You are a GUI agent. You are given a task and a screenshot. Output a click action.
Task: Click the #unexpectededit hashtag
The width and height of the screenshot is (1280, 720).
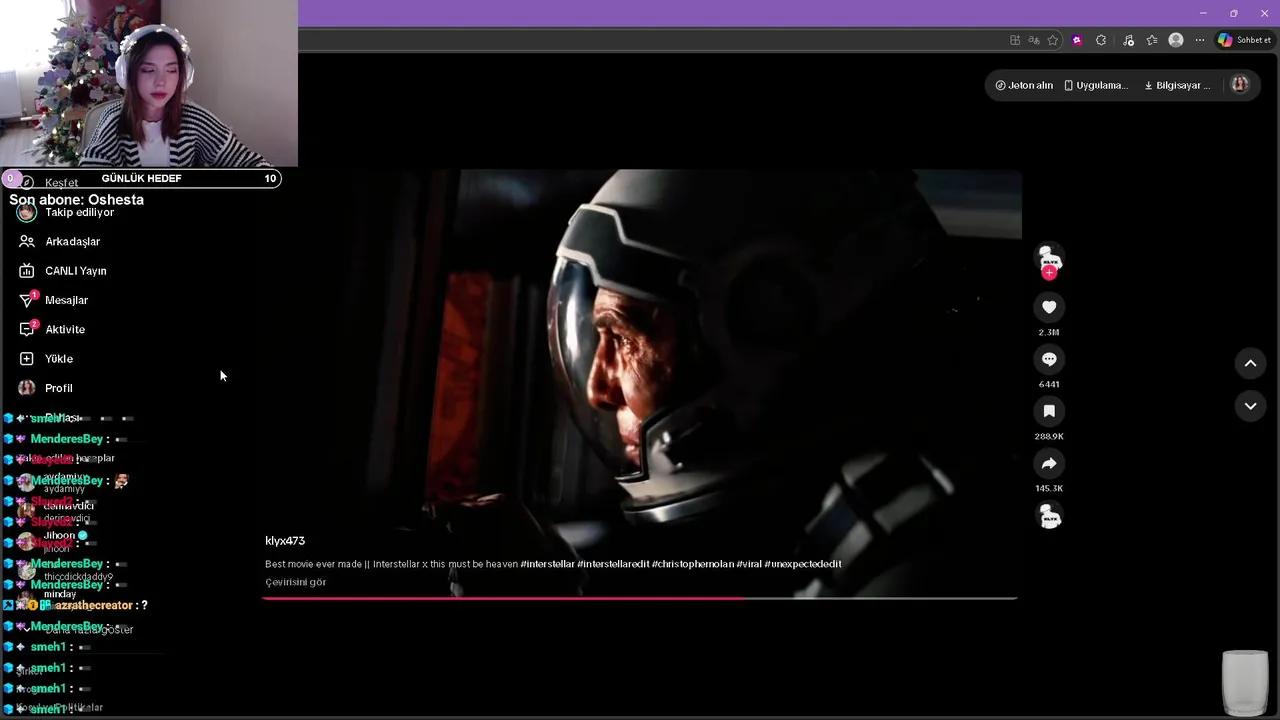[803, 564]
